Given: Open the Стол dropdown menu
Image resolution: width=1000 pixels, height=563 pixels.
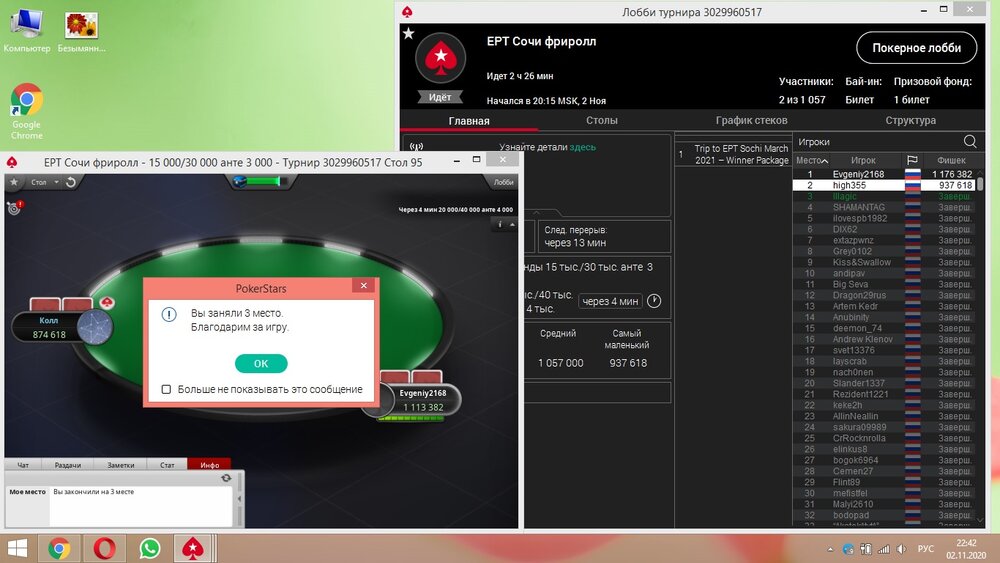Looking at the screenshot, I should point(45,182).
